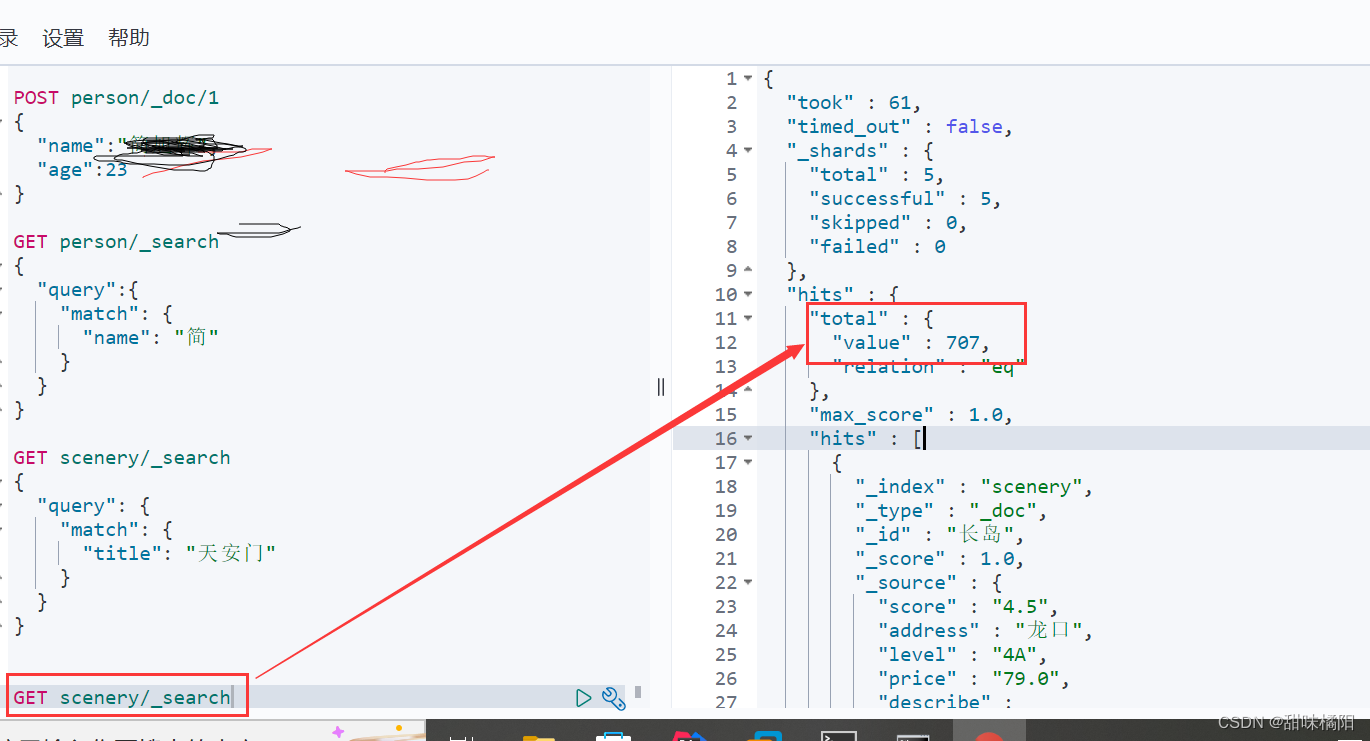
Task: Click the "_source" key at line 22
Action: [906, 583]
